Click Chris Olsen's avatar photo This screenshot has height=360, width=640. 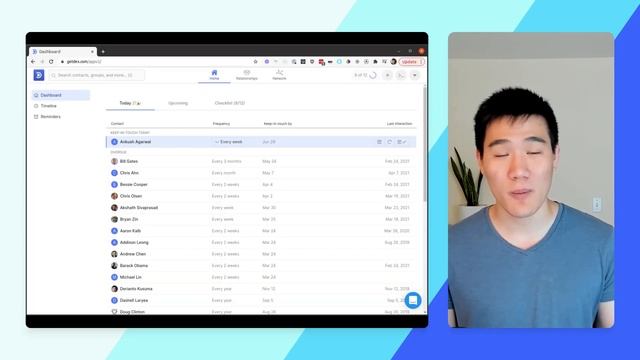pos(114,196)
